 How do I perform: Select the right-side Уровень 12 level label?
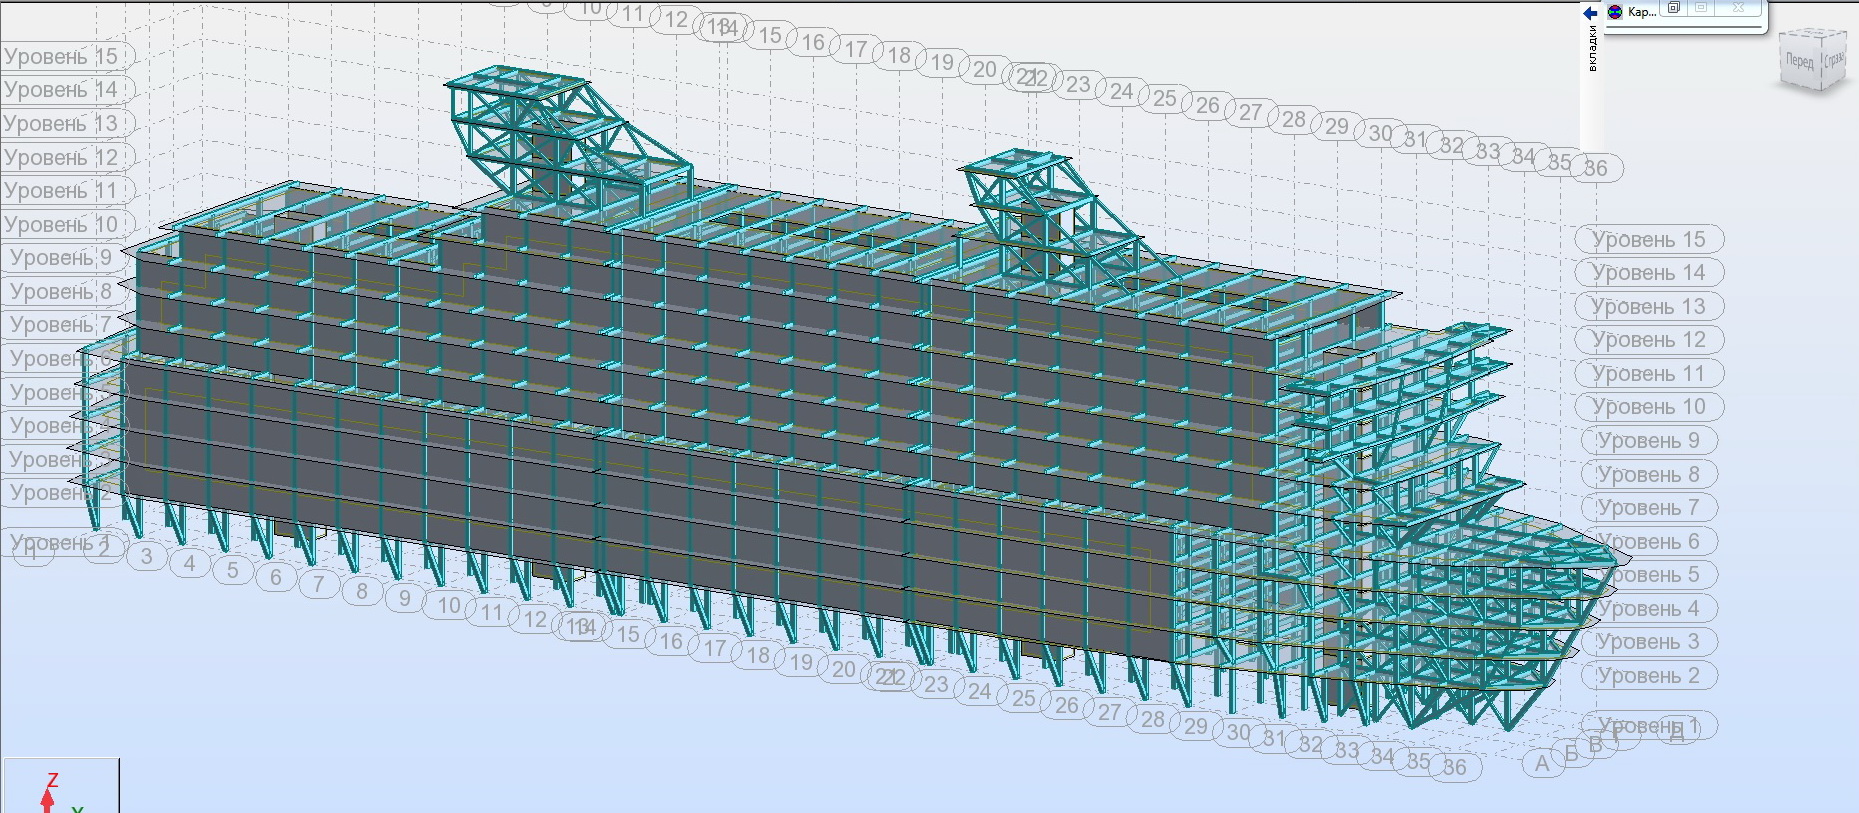tap(1649, 339)
